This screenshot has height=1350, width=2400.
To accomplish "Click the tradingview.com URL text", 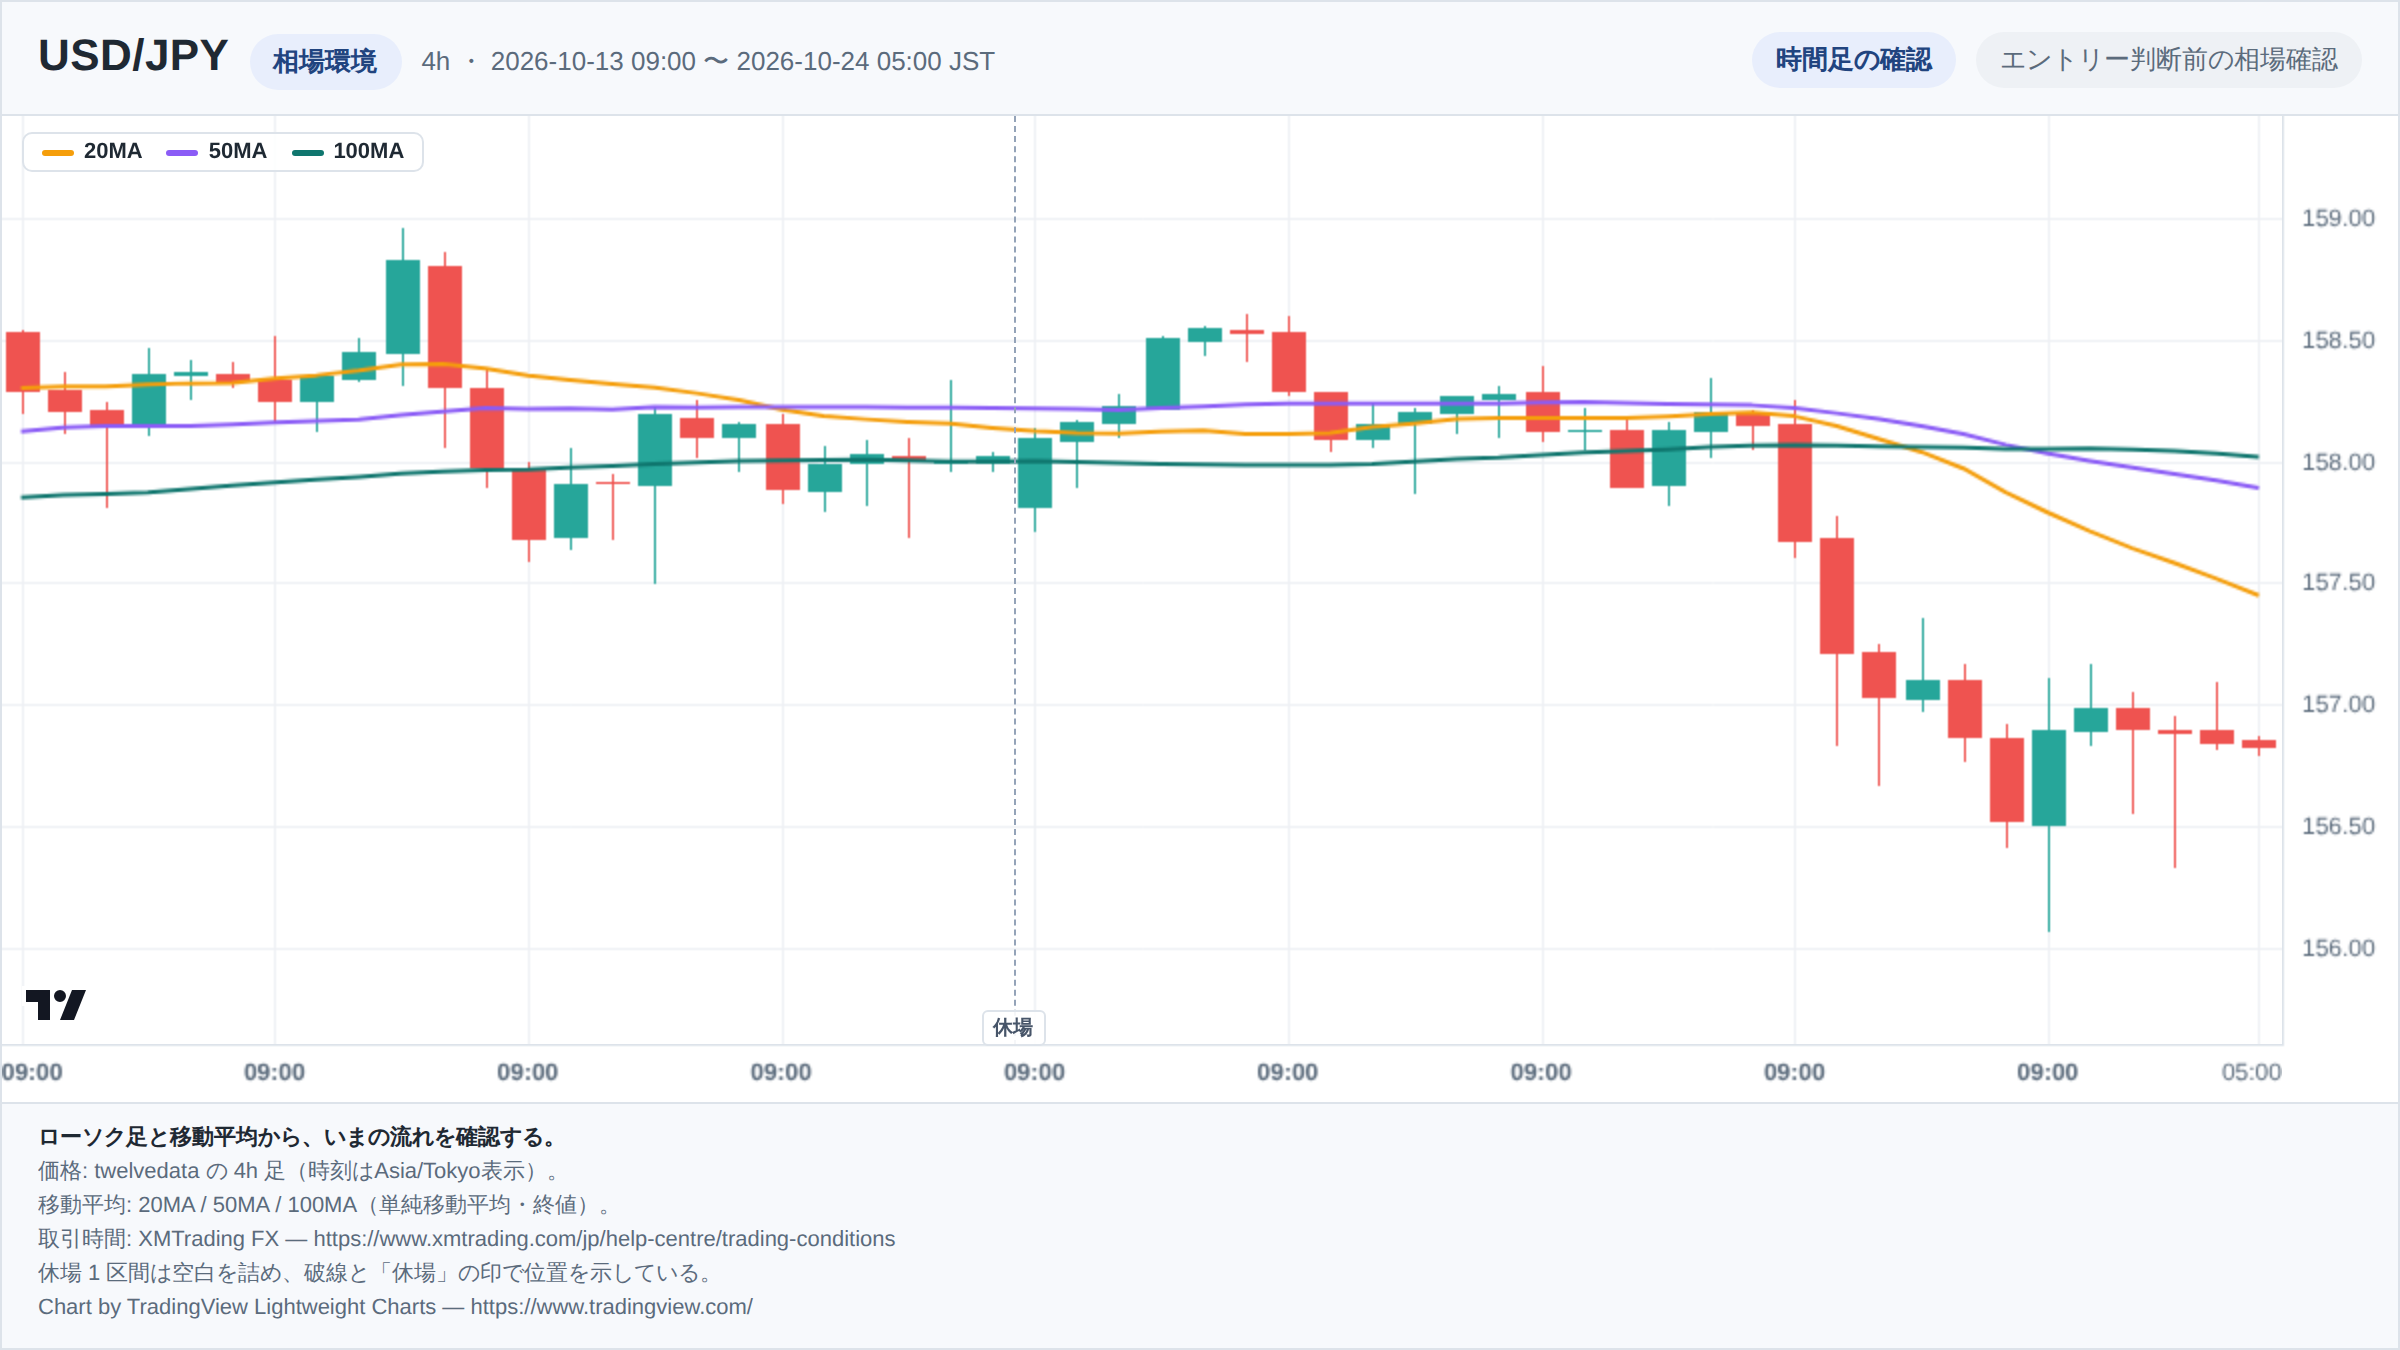I will tap(611, 1307).
